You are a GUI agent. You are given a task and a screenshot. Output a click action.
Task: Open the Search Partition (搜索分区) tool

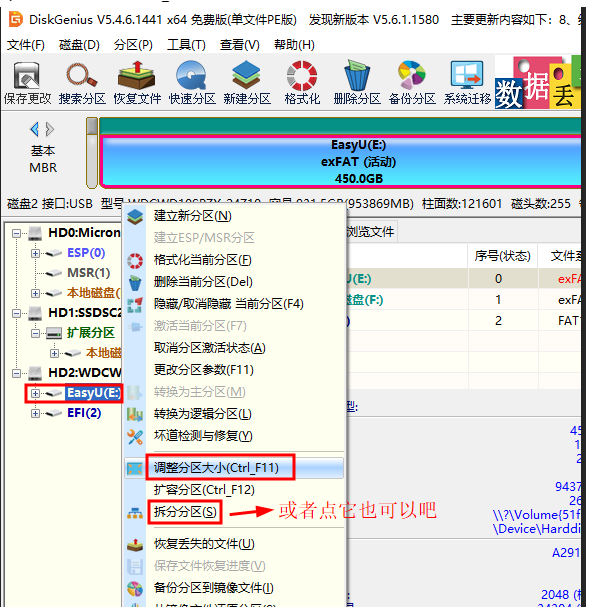82,83
